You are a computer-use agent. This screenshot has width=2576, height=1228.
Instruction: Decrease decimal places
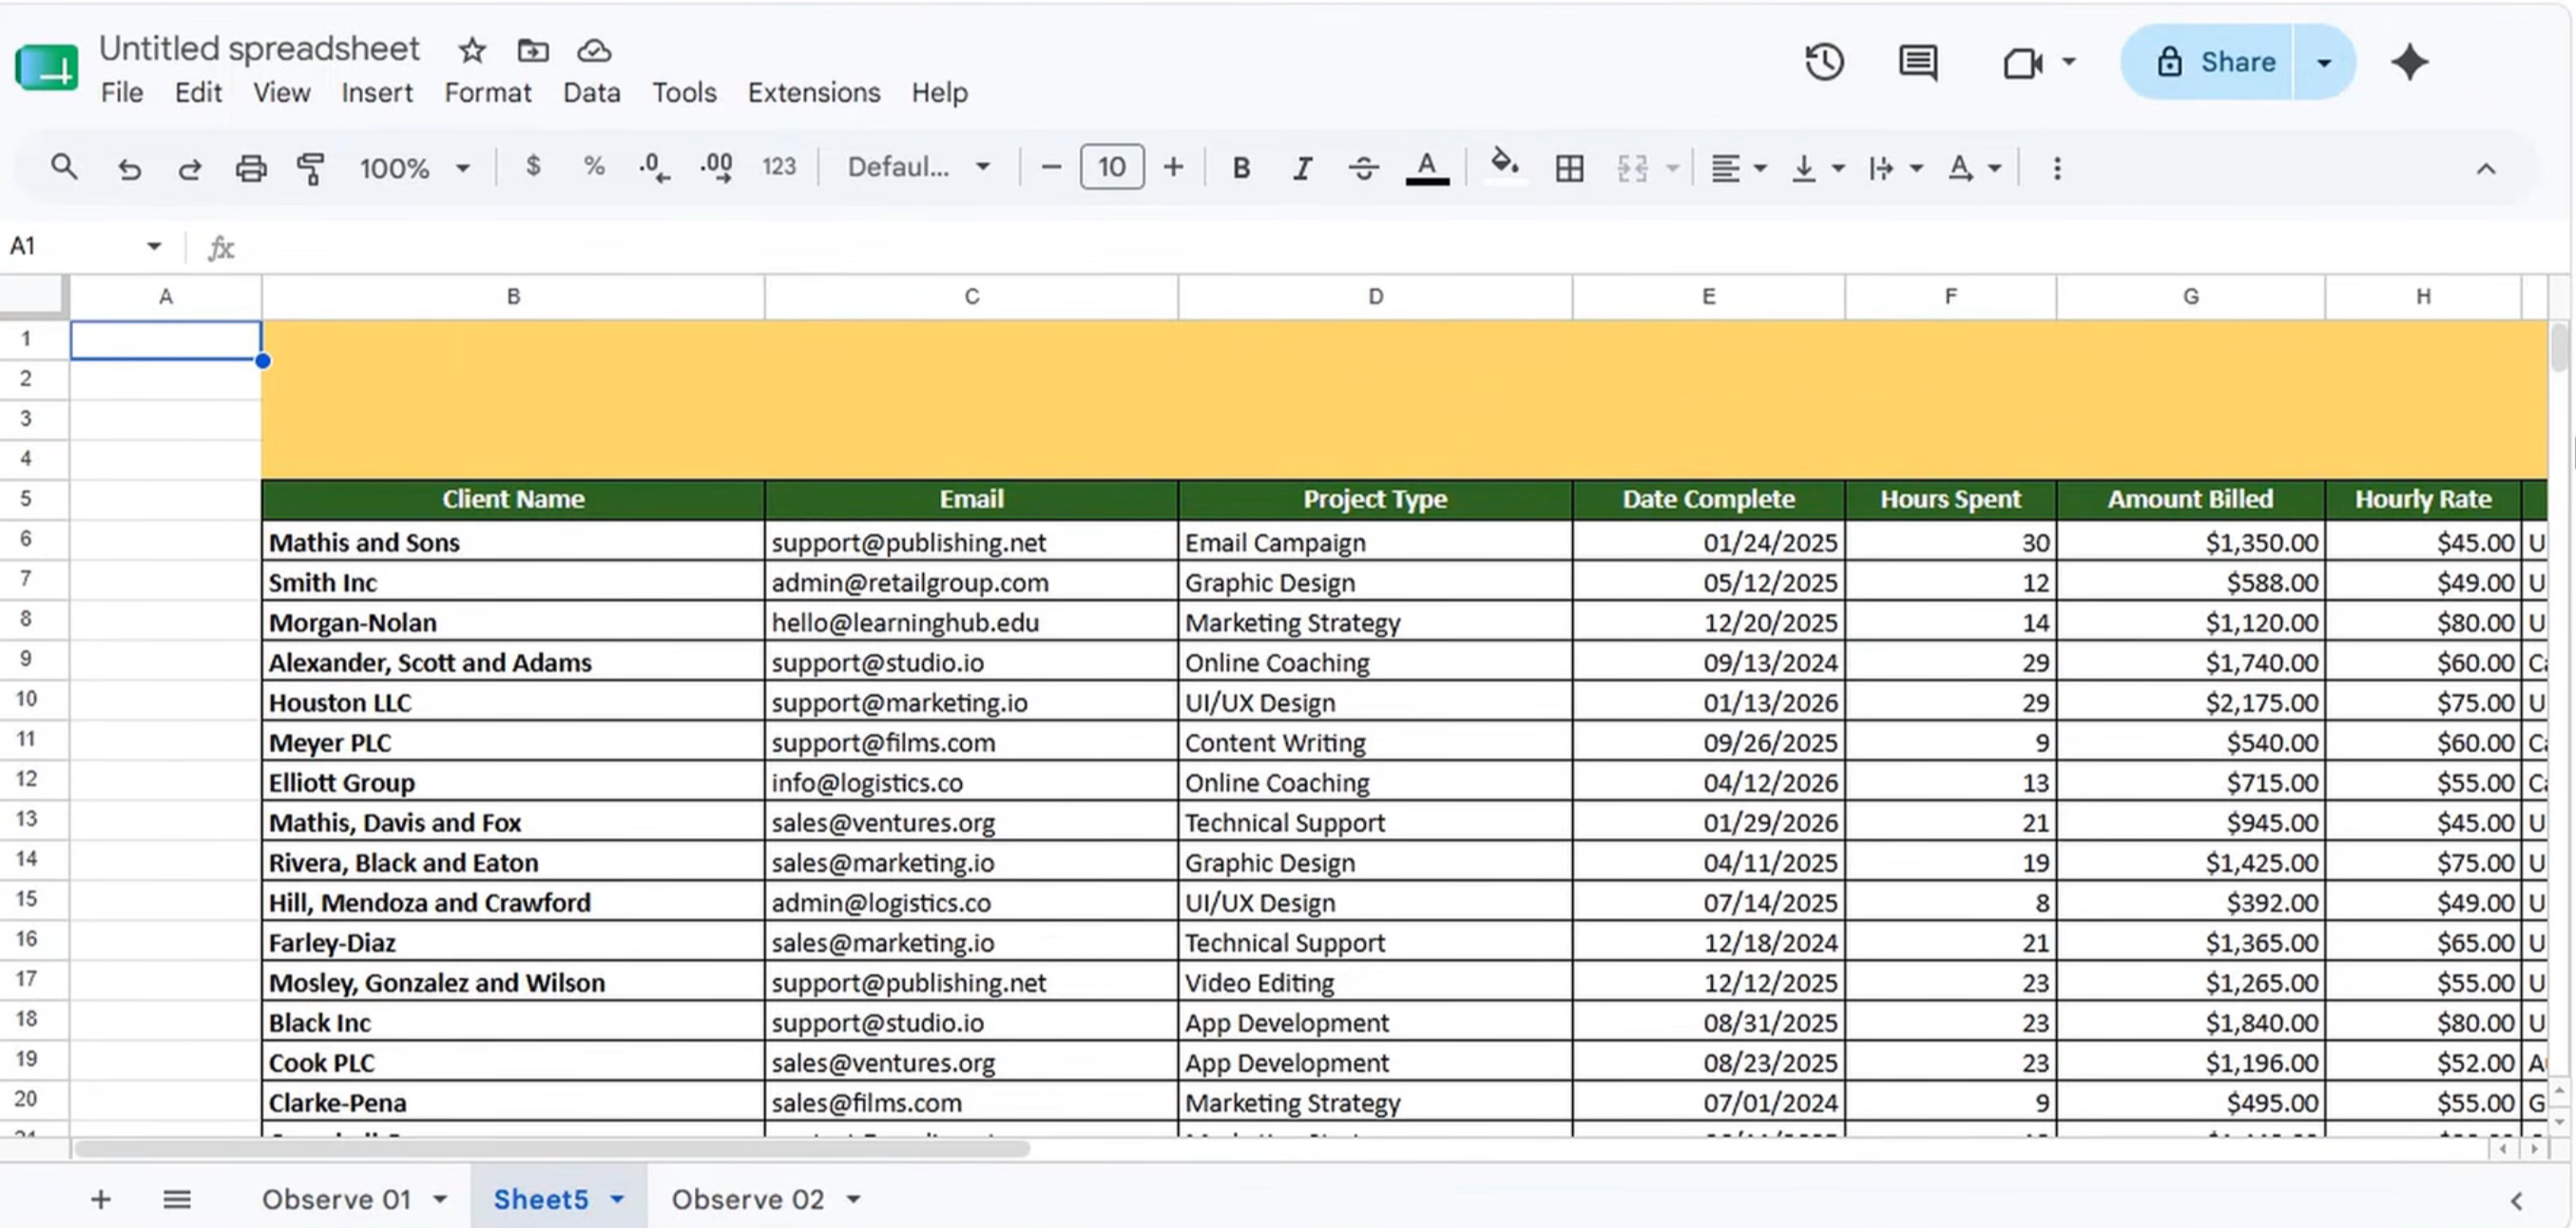coord(654,167)
